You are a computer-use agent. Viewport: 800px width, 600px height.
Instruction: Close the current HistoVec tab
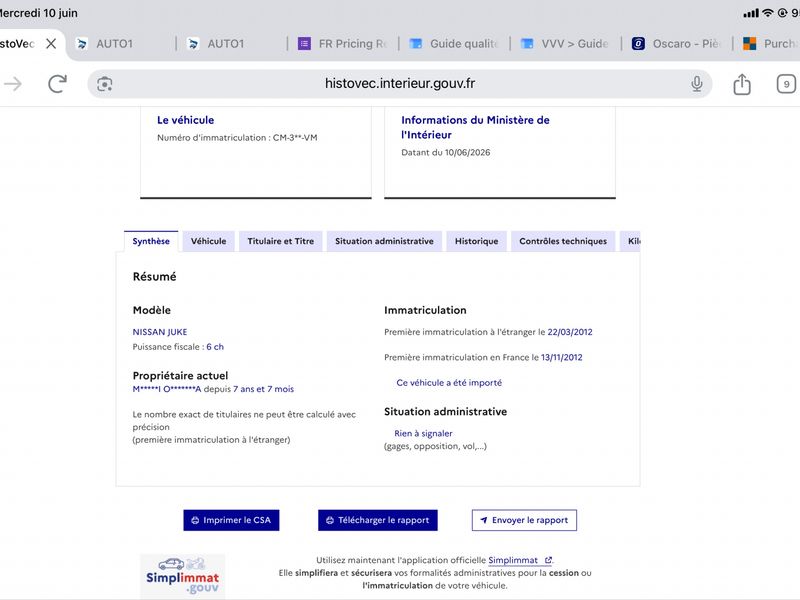click(x=51, y=44)
